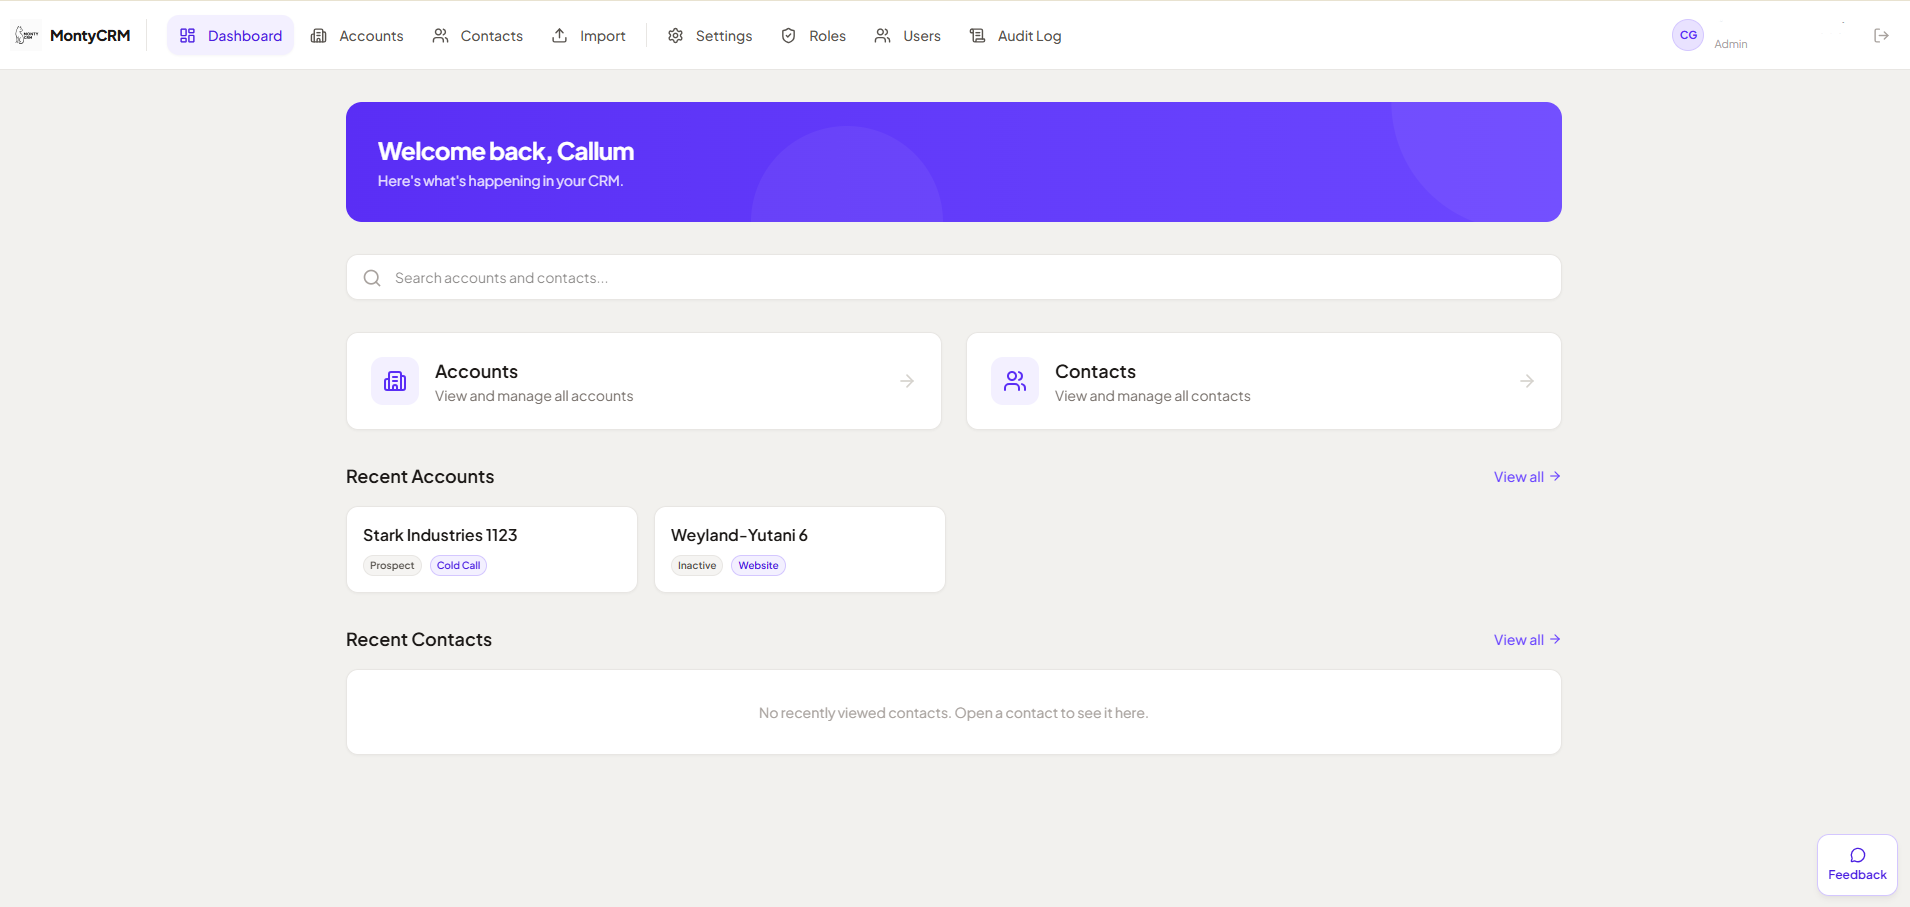Screen dimensions: 1910x907
Task: Click the arrow on the Contacts card
Action: 1526,381
